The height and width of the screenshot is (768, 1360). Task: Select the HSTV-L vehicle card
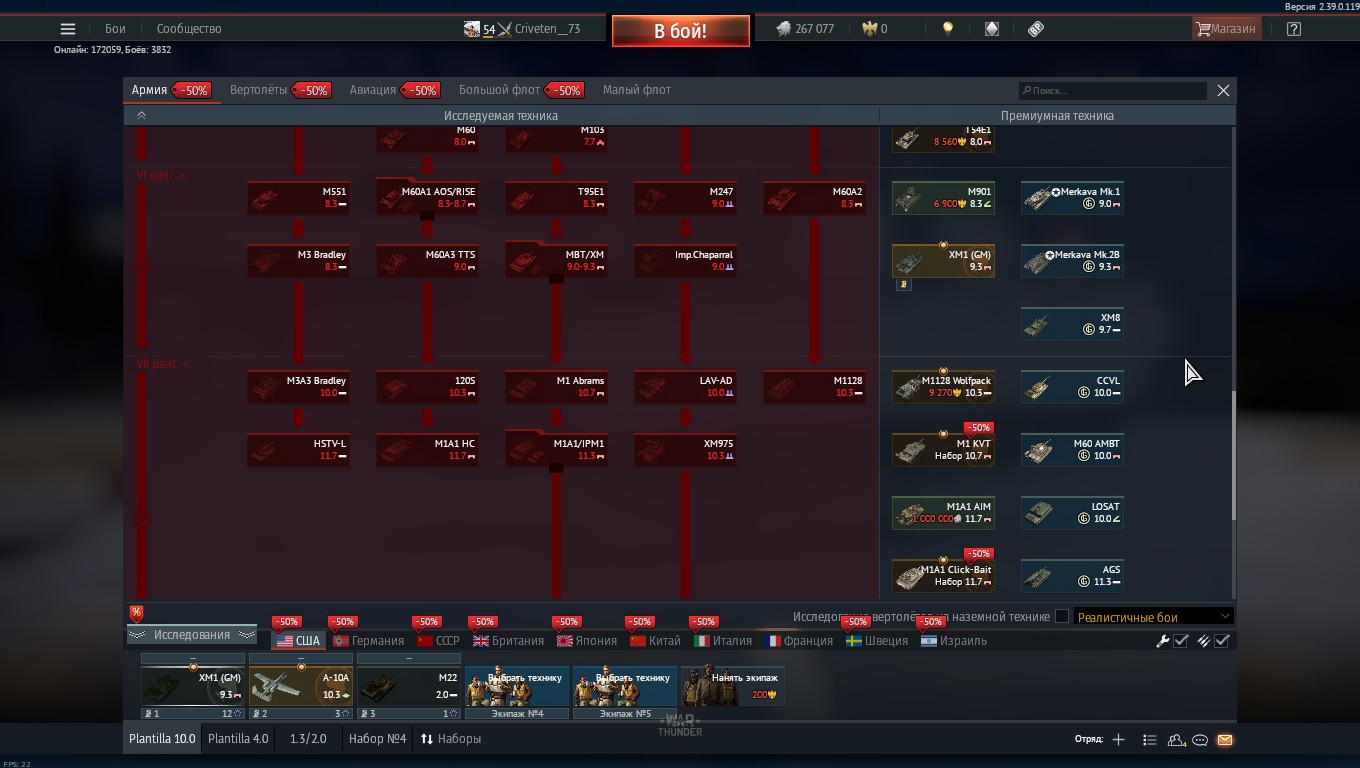[298, 450]
